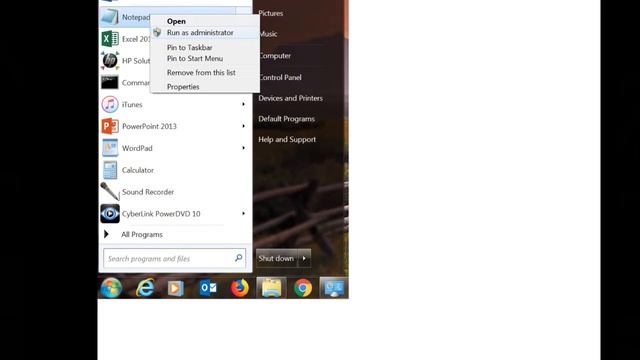Launch Calculator via its icon

(x=109, y=170)
